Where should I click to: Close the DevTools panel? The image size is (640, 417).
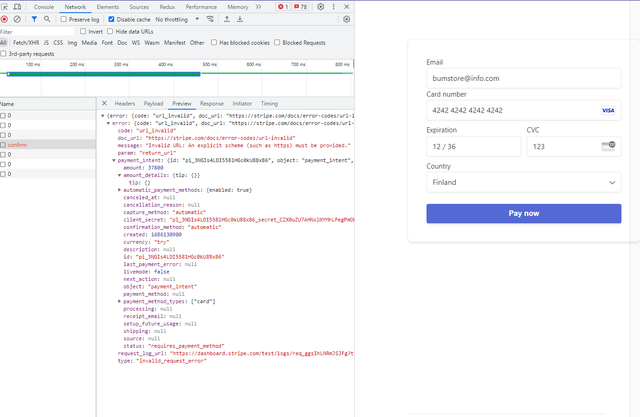coord(347,7)
